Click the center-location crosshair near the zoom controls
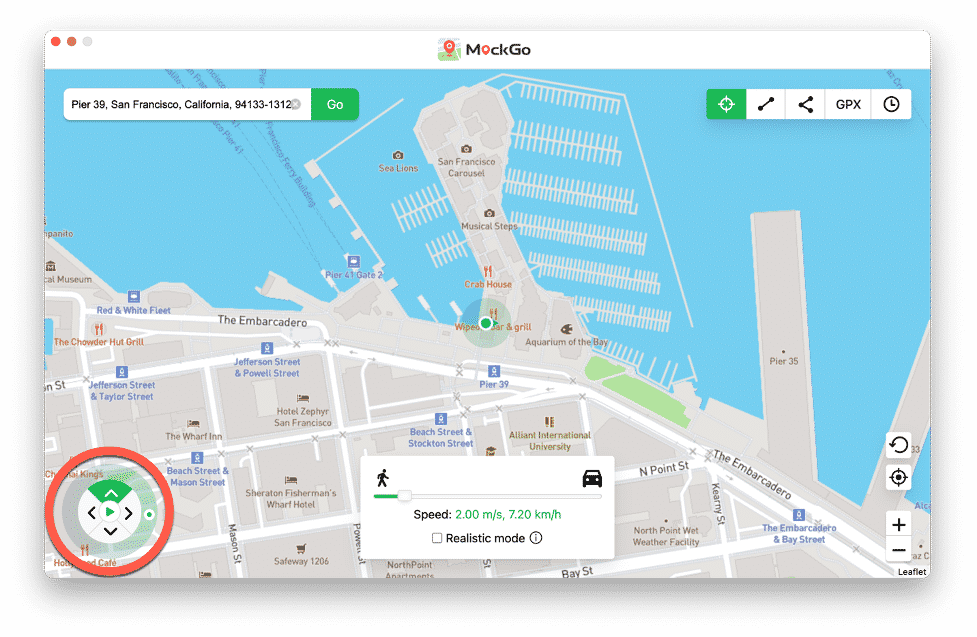 tap(898, 477)
